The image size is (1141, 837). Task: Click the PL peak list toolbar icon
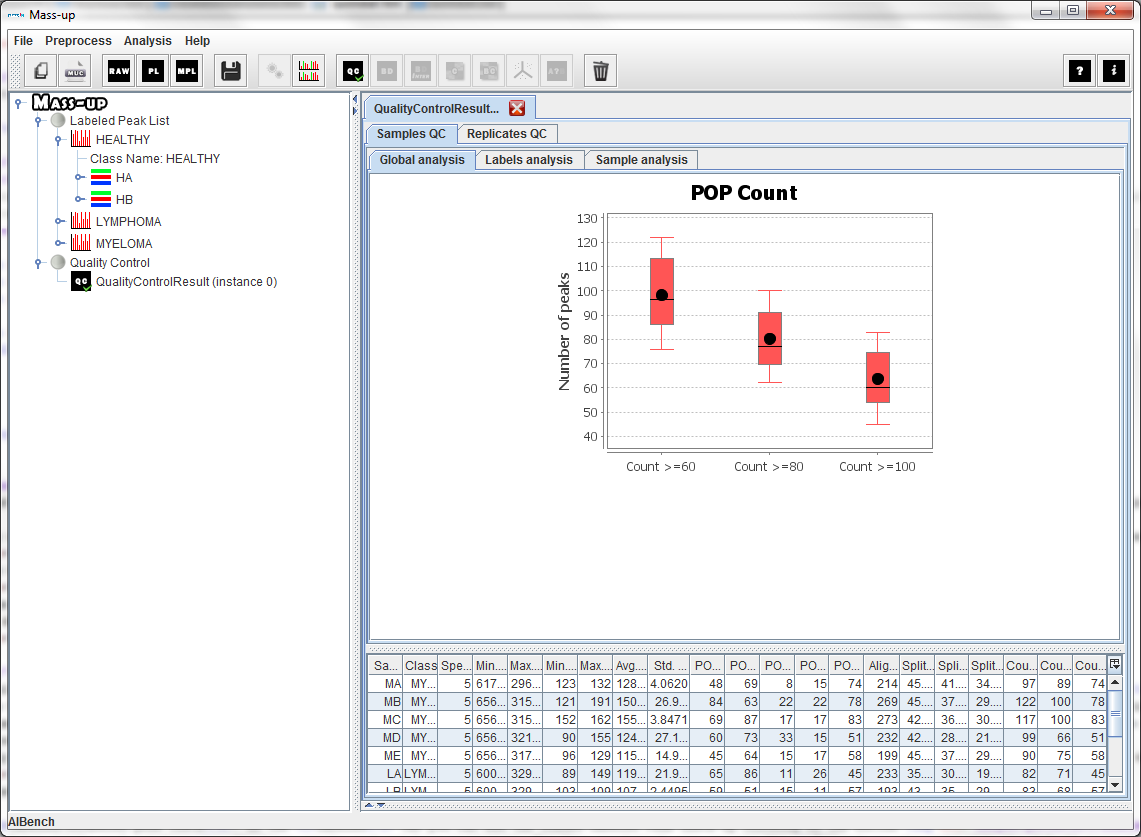[153, 71]
